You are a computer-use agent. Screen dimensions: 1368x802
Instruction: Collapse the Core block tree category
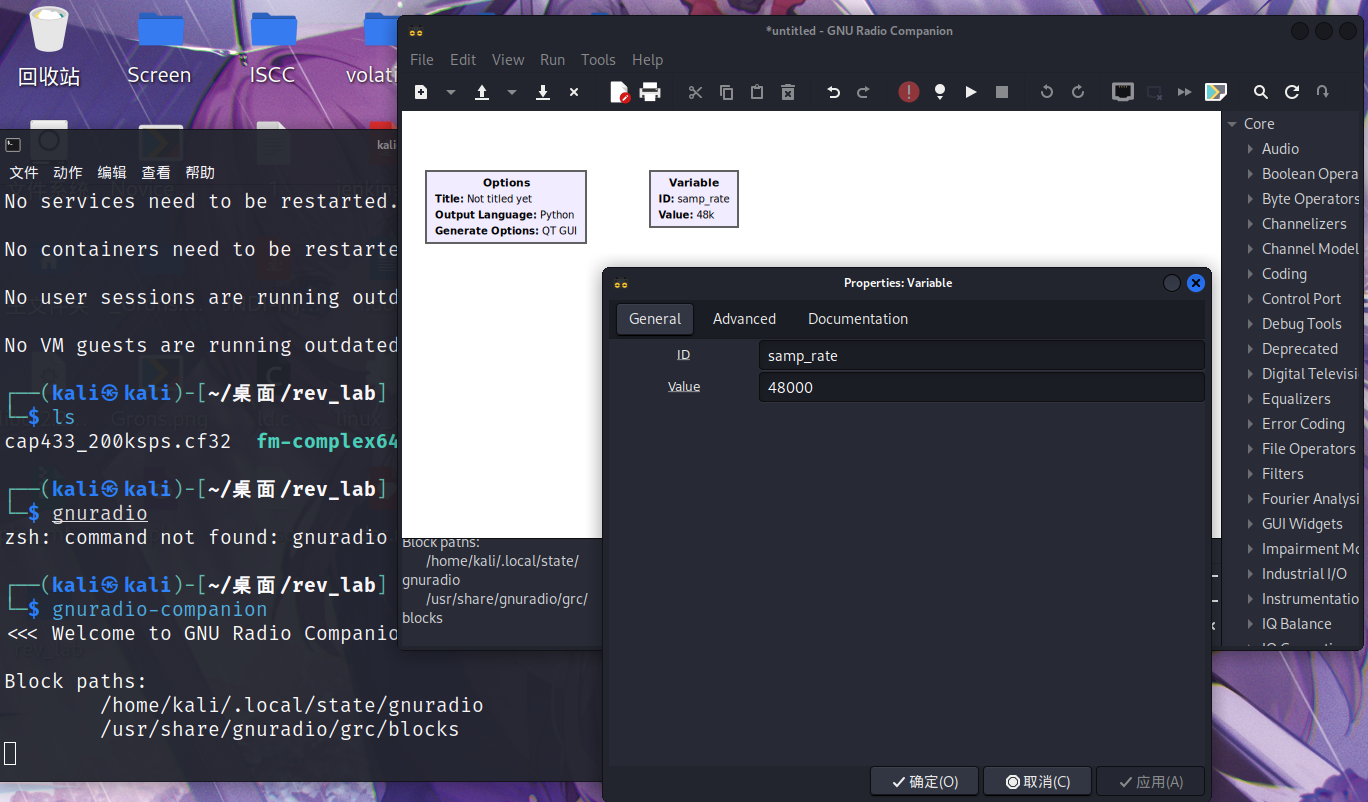[1232, 124]
